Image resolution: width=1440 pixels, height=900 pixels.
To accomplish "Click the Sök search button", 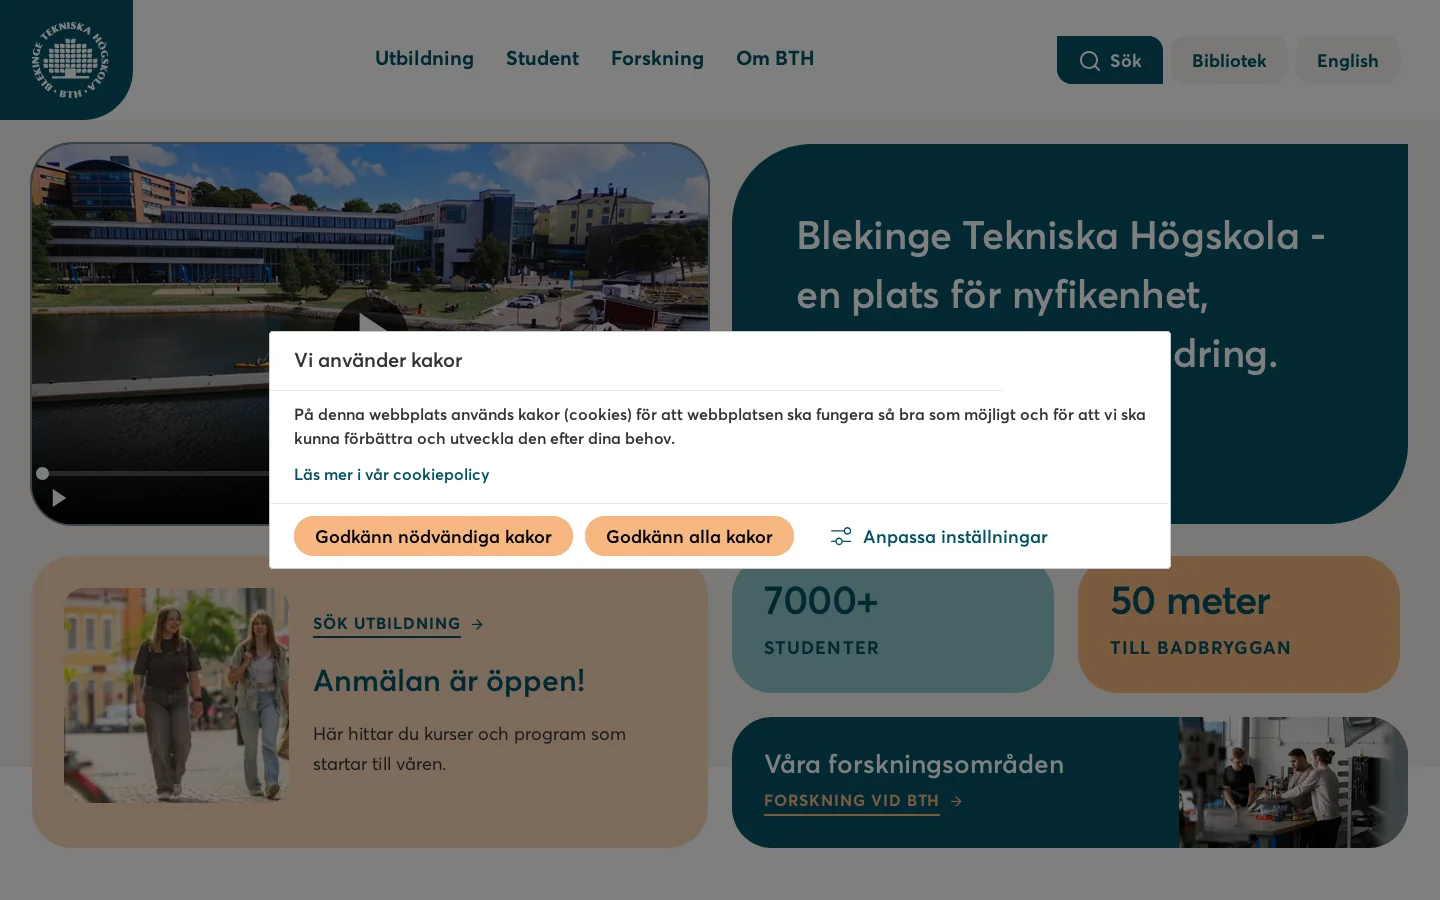I will pos(1110,60).
